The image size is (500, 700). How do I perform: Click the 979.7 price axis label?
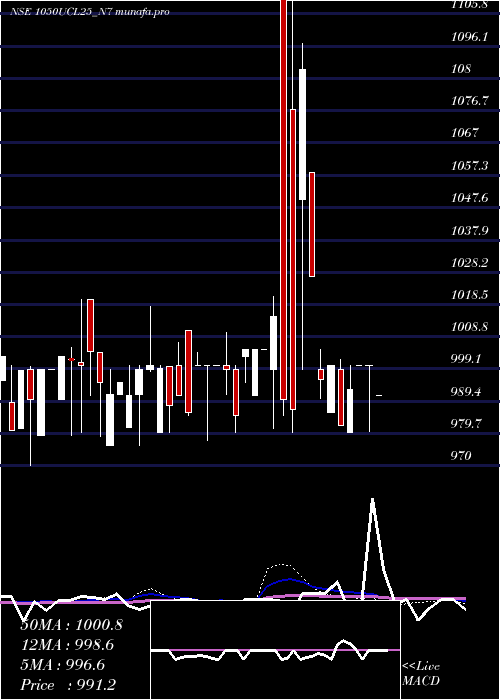(x=466, y=423)
